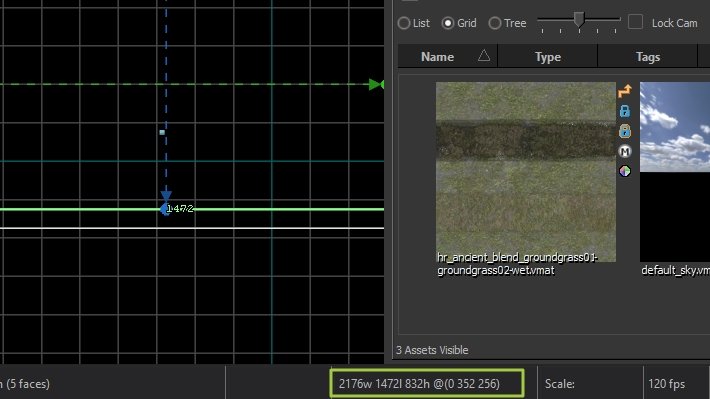Click the Name column sort triangle
The image size is (710, 399).
(484, 56)
